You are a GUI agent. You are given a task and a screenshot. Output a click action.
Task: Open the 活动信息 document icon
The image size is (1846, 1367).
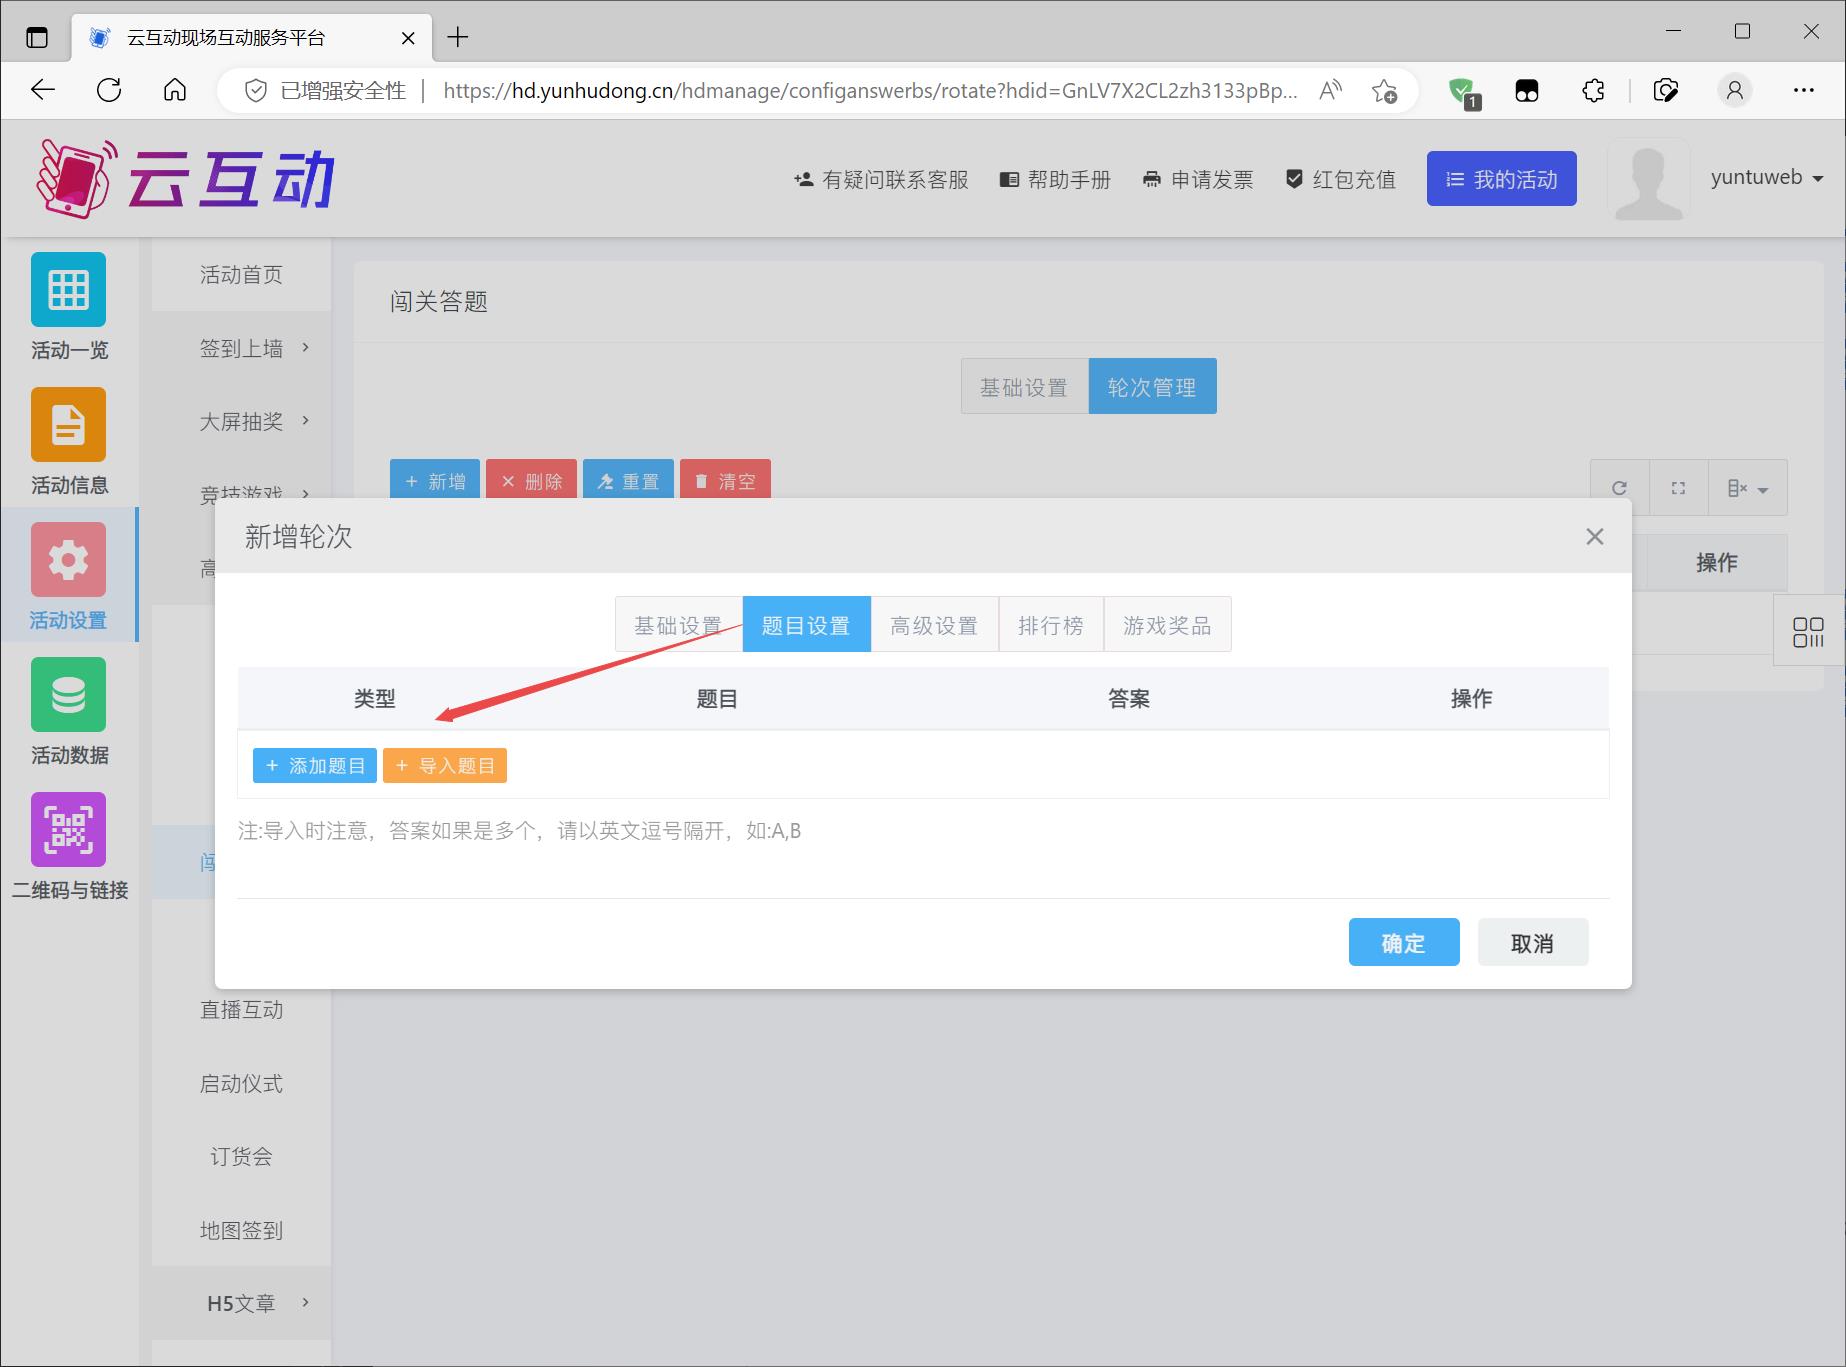click(x=68, y=425)
